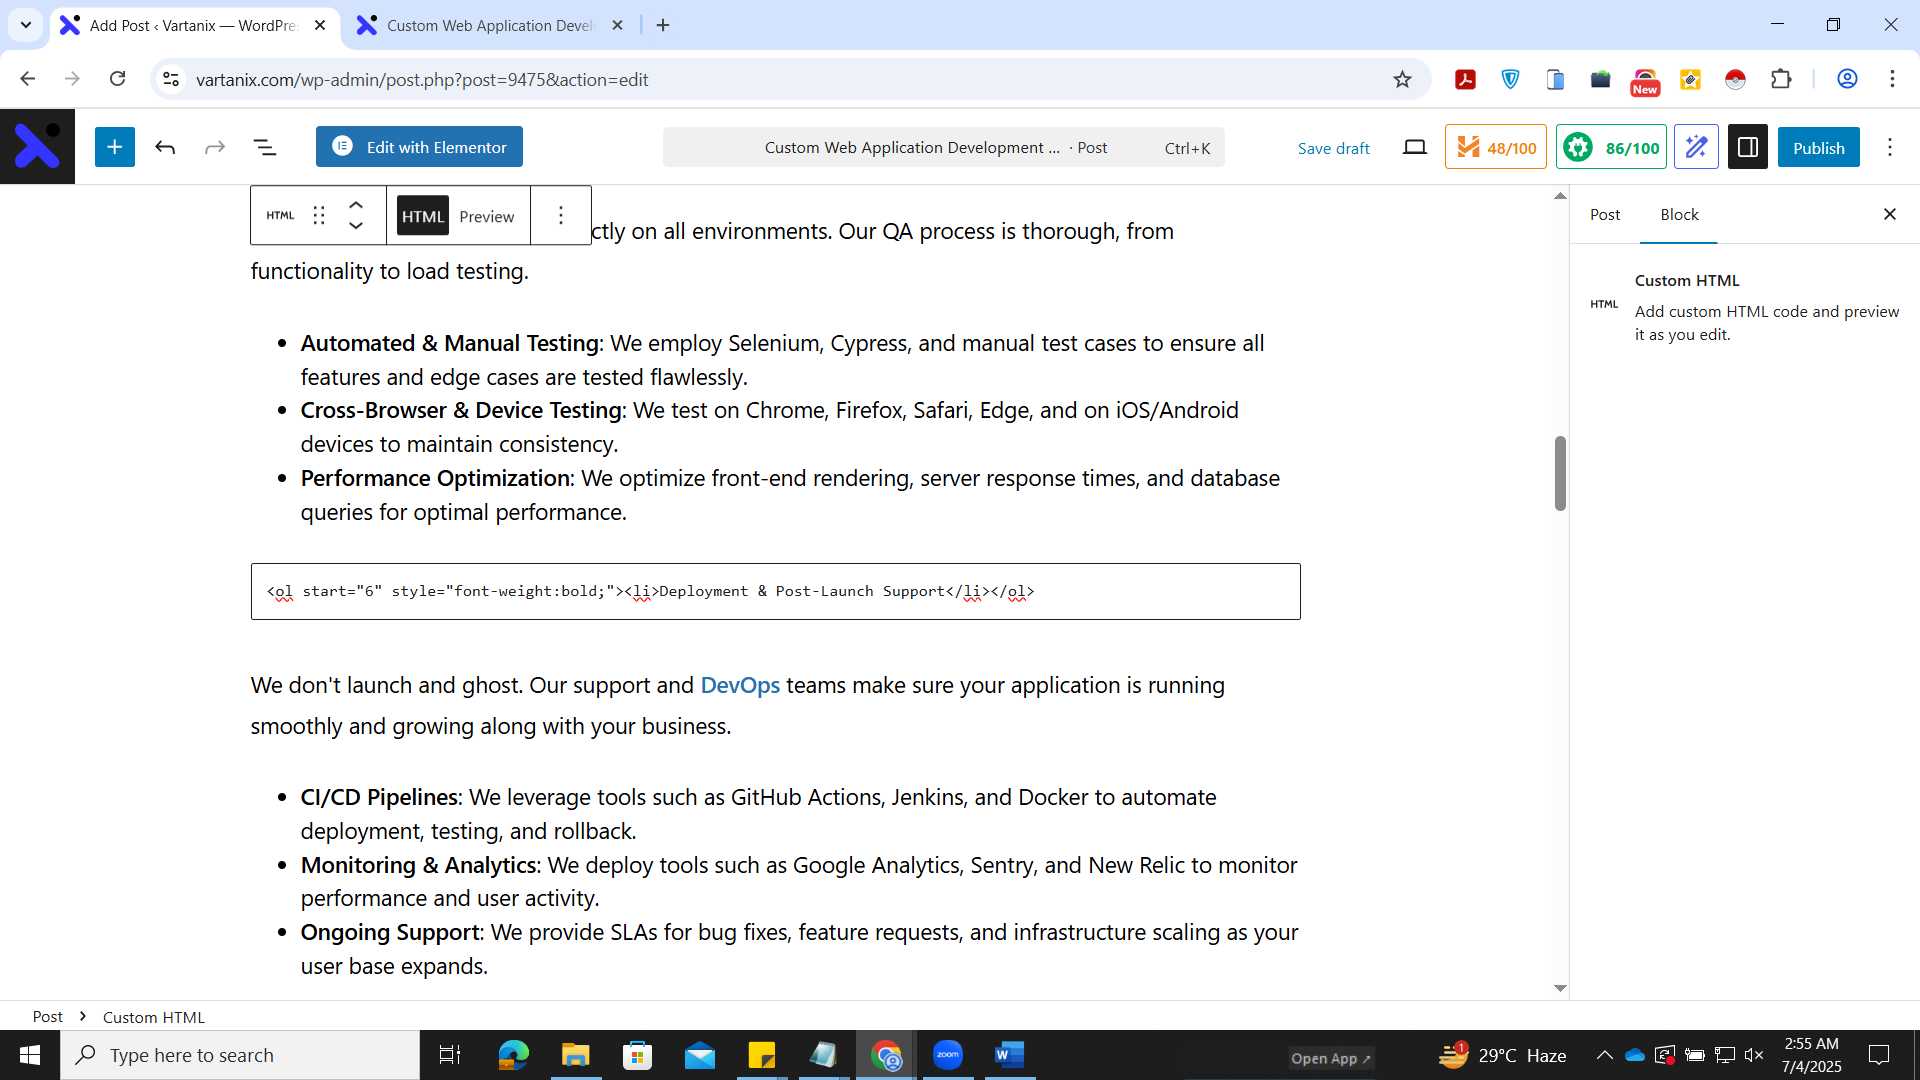Follow the DevOps link in paragraph

click(740, 685)
